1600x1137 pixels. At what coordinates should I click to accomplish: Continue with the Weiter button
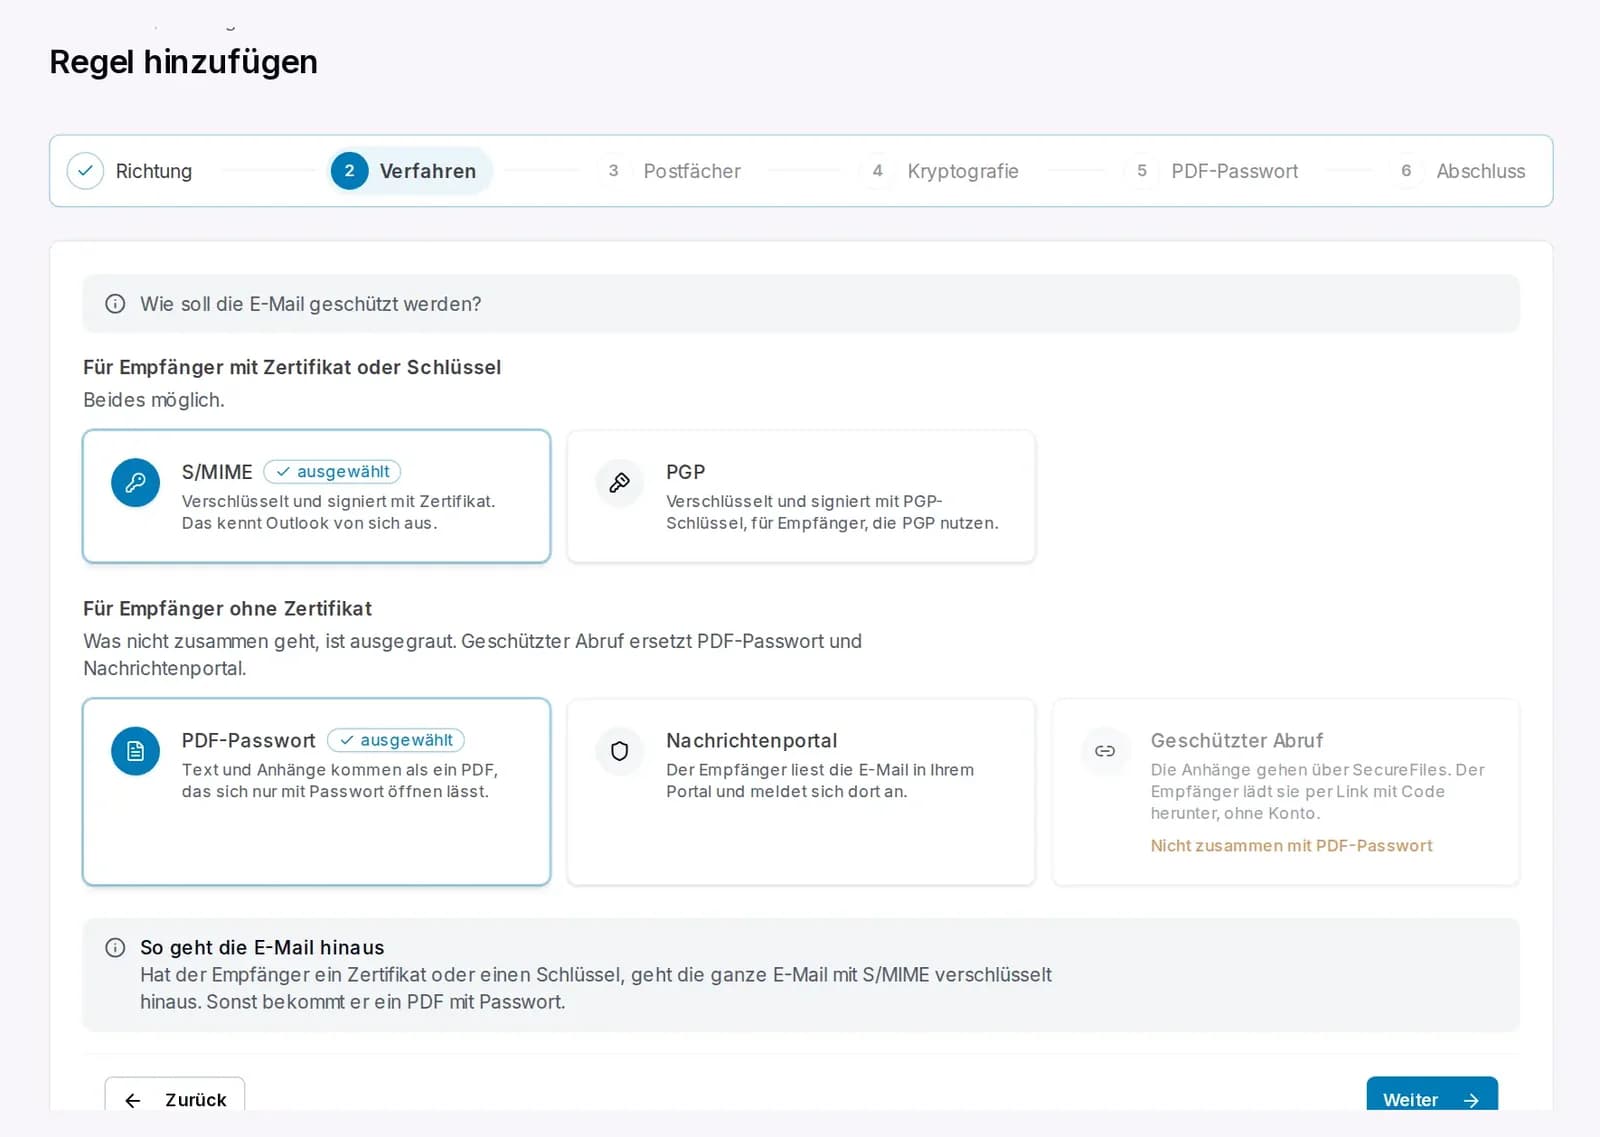click(x=1432, y=1094)
